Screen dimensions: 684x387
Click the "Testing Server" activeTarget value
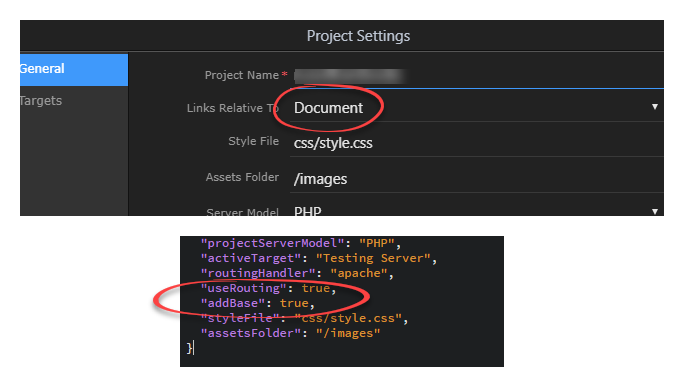click(x=373, y=258)
